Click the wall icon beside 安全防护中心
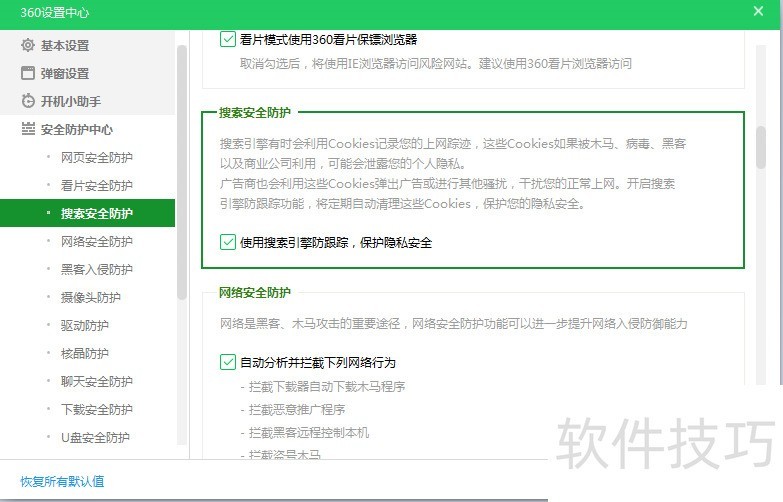Screen dimensions: 783x502 [x=28, y=129]
